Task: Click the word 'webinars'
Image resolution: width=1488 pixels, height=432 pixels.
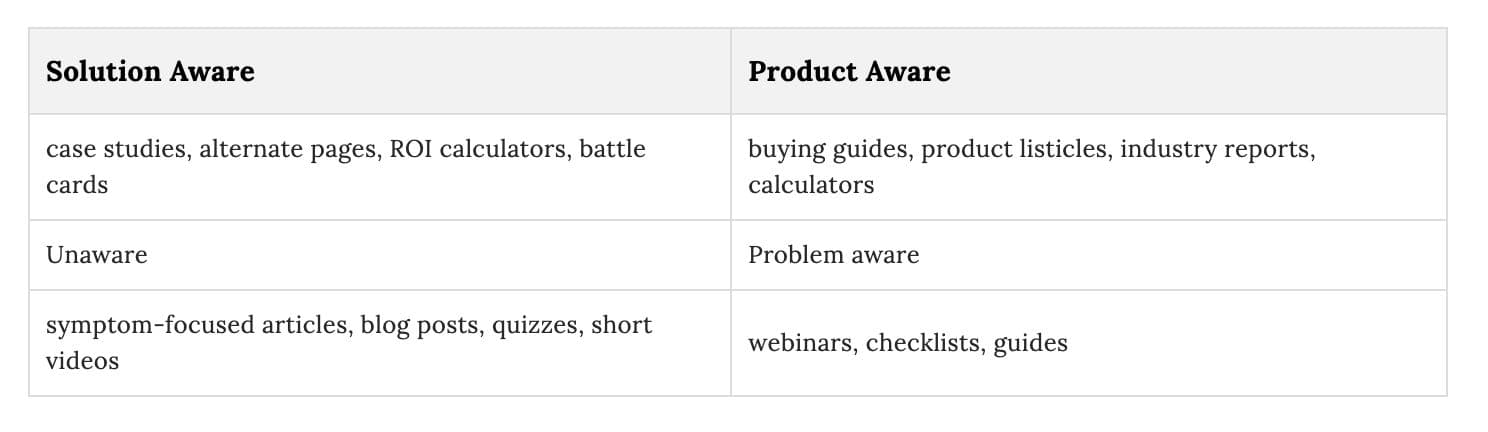Action: [x=800, y=343]
